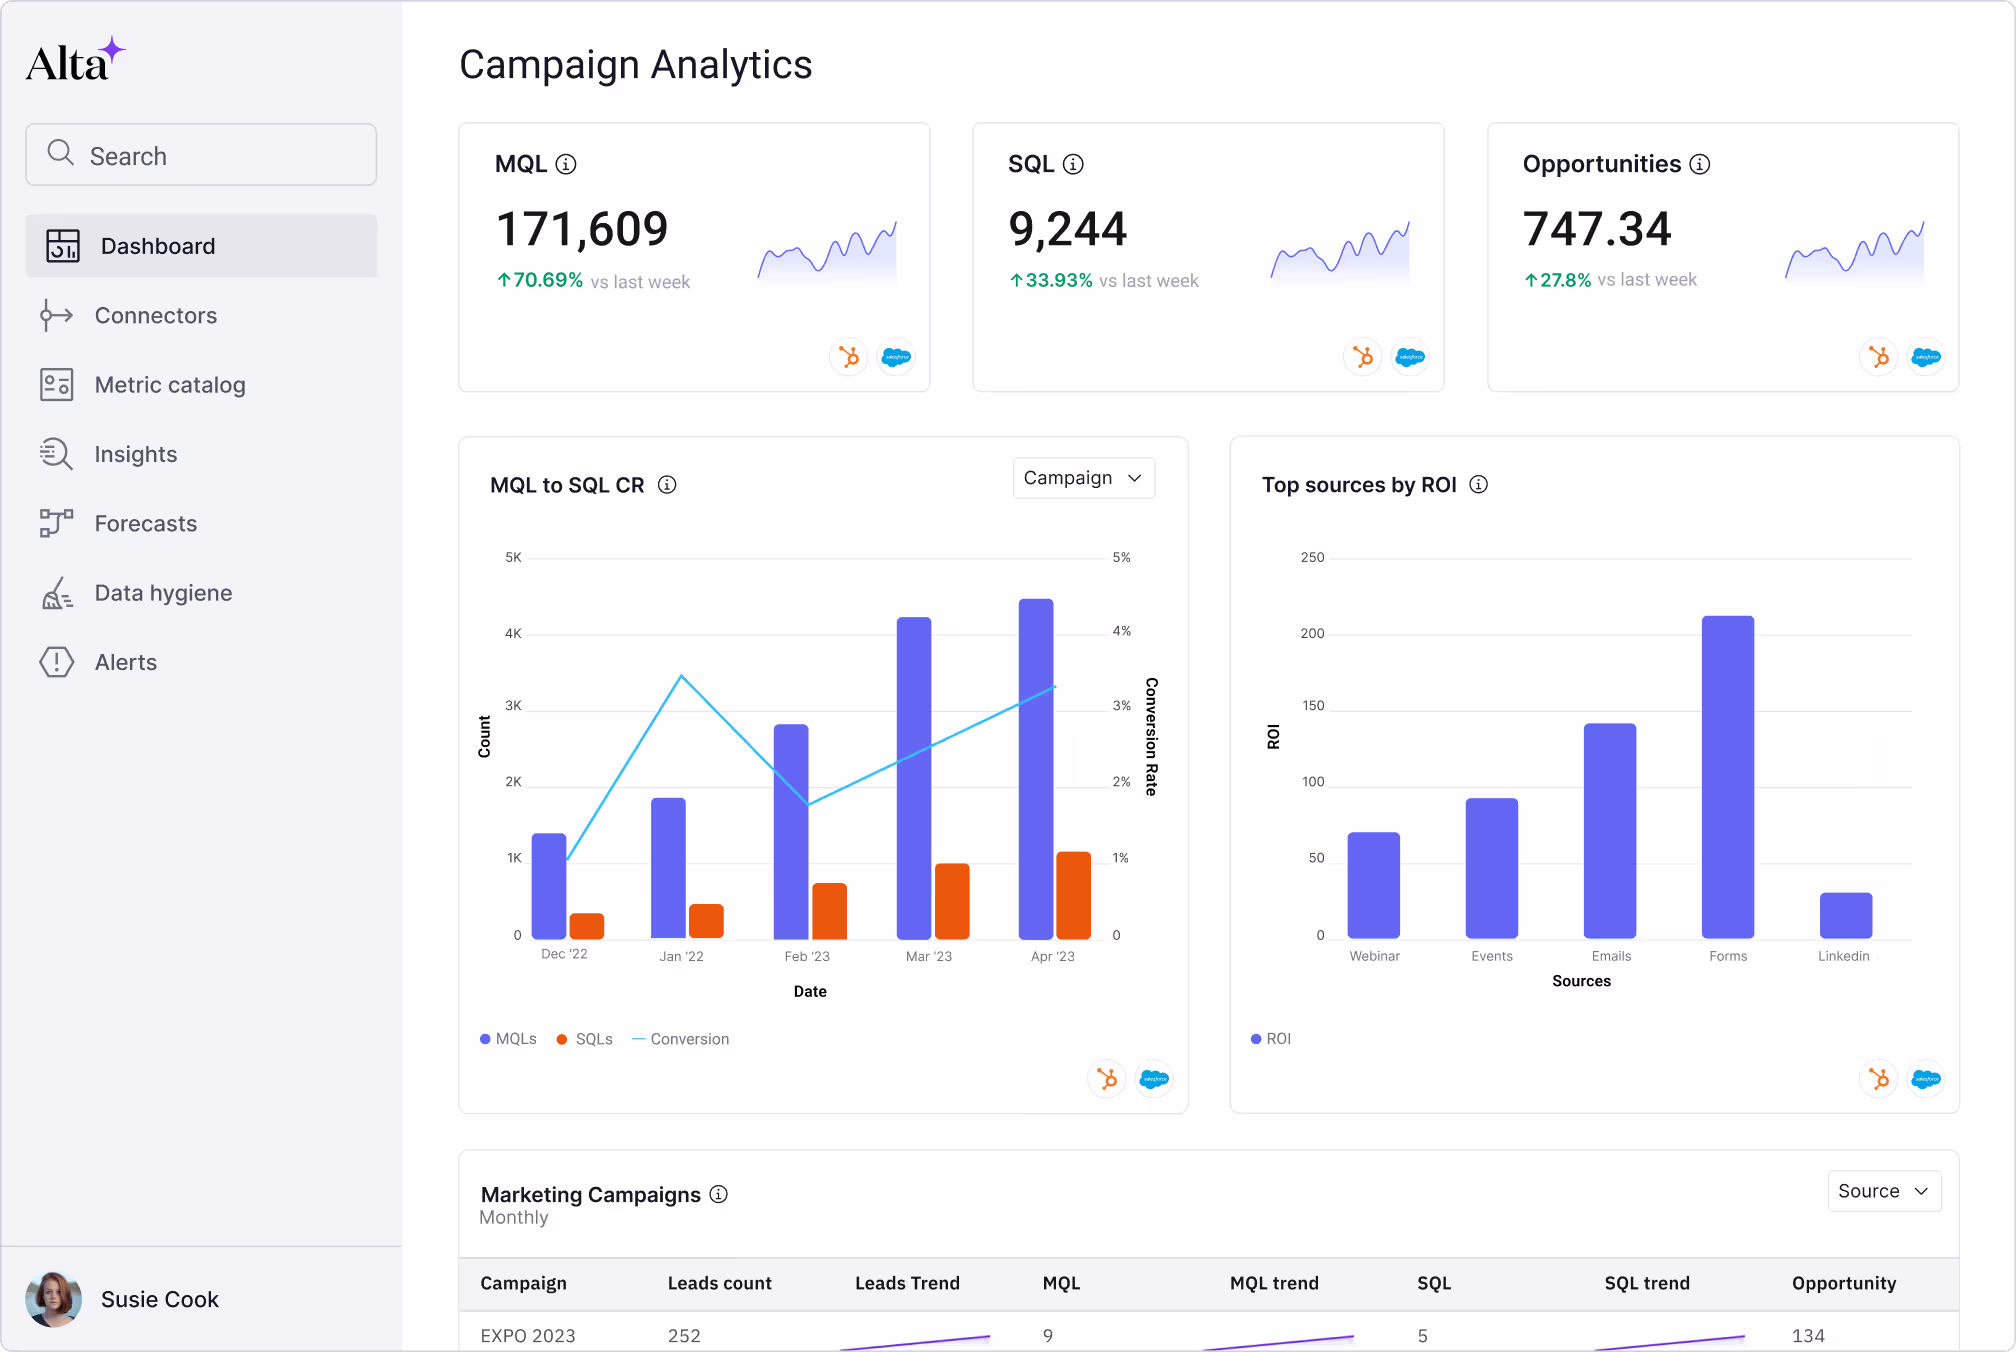Click the Alta logo

pyautogui.click(x=75, y=56)
